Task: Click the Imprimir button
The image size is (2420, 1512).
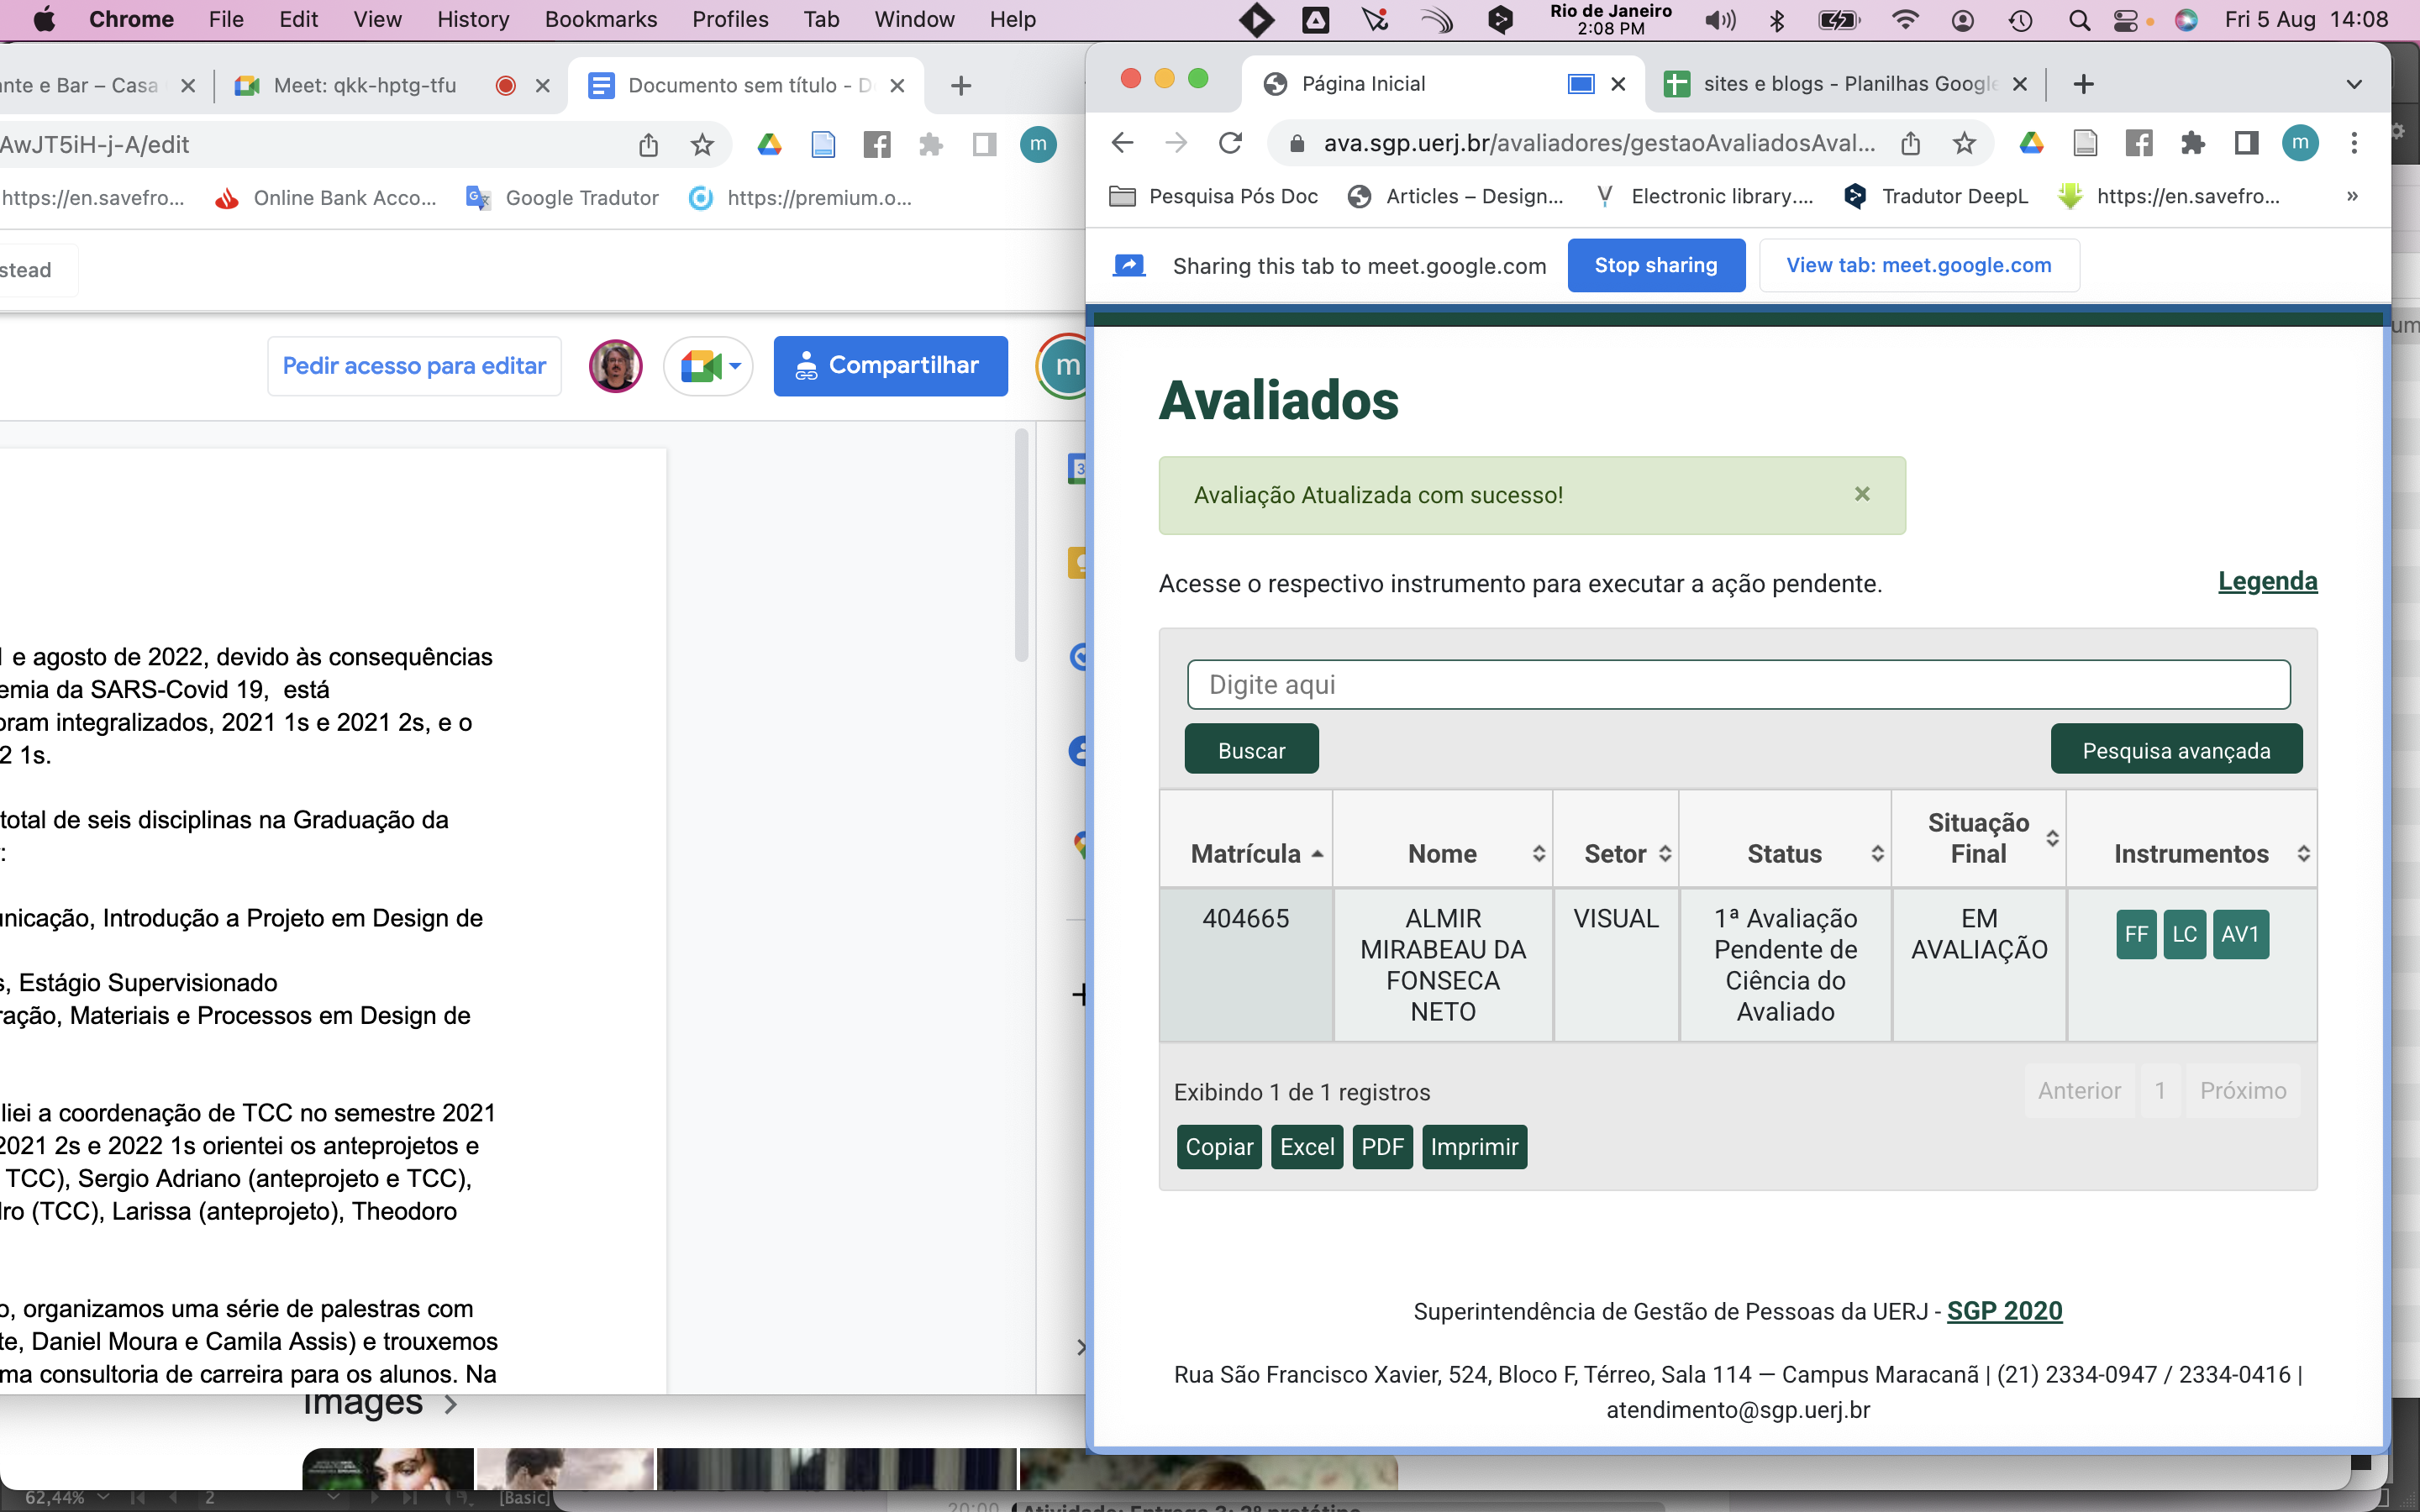Action: coord(1474,1146)
